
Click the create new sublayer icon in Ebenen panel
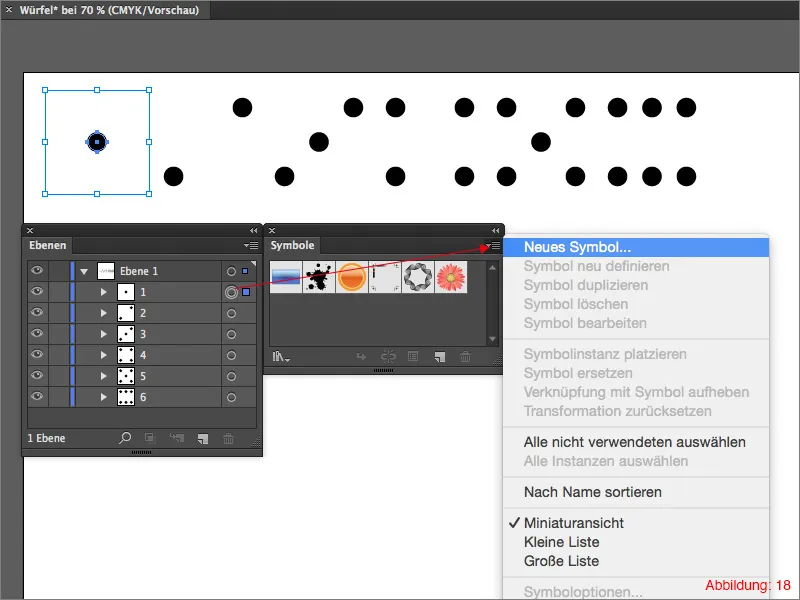[177, 438]
